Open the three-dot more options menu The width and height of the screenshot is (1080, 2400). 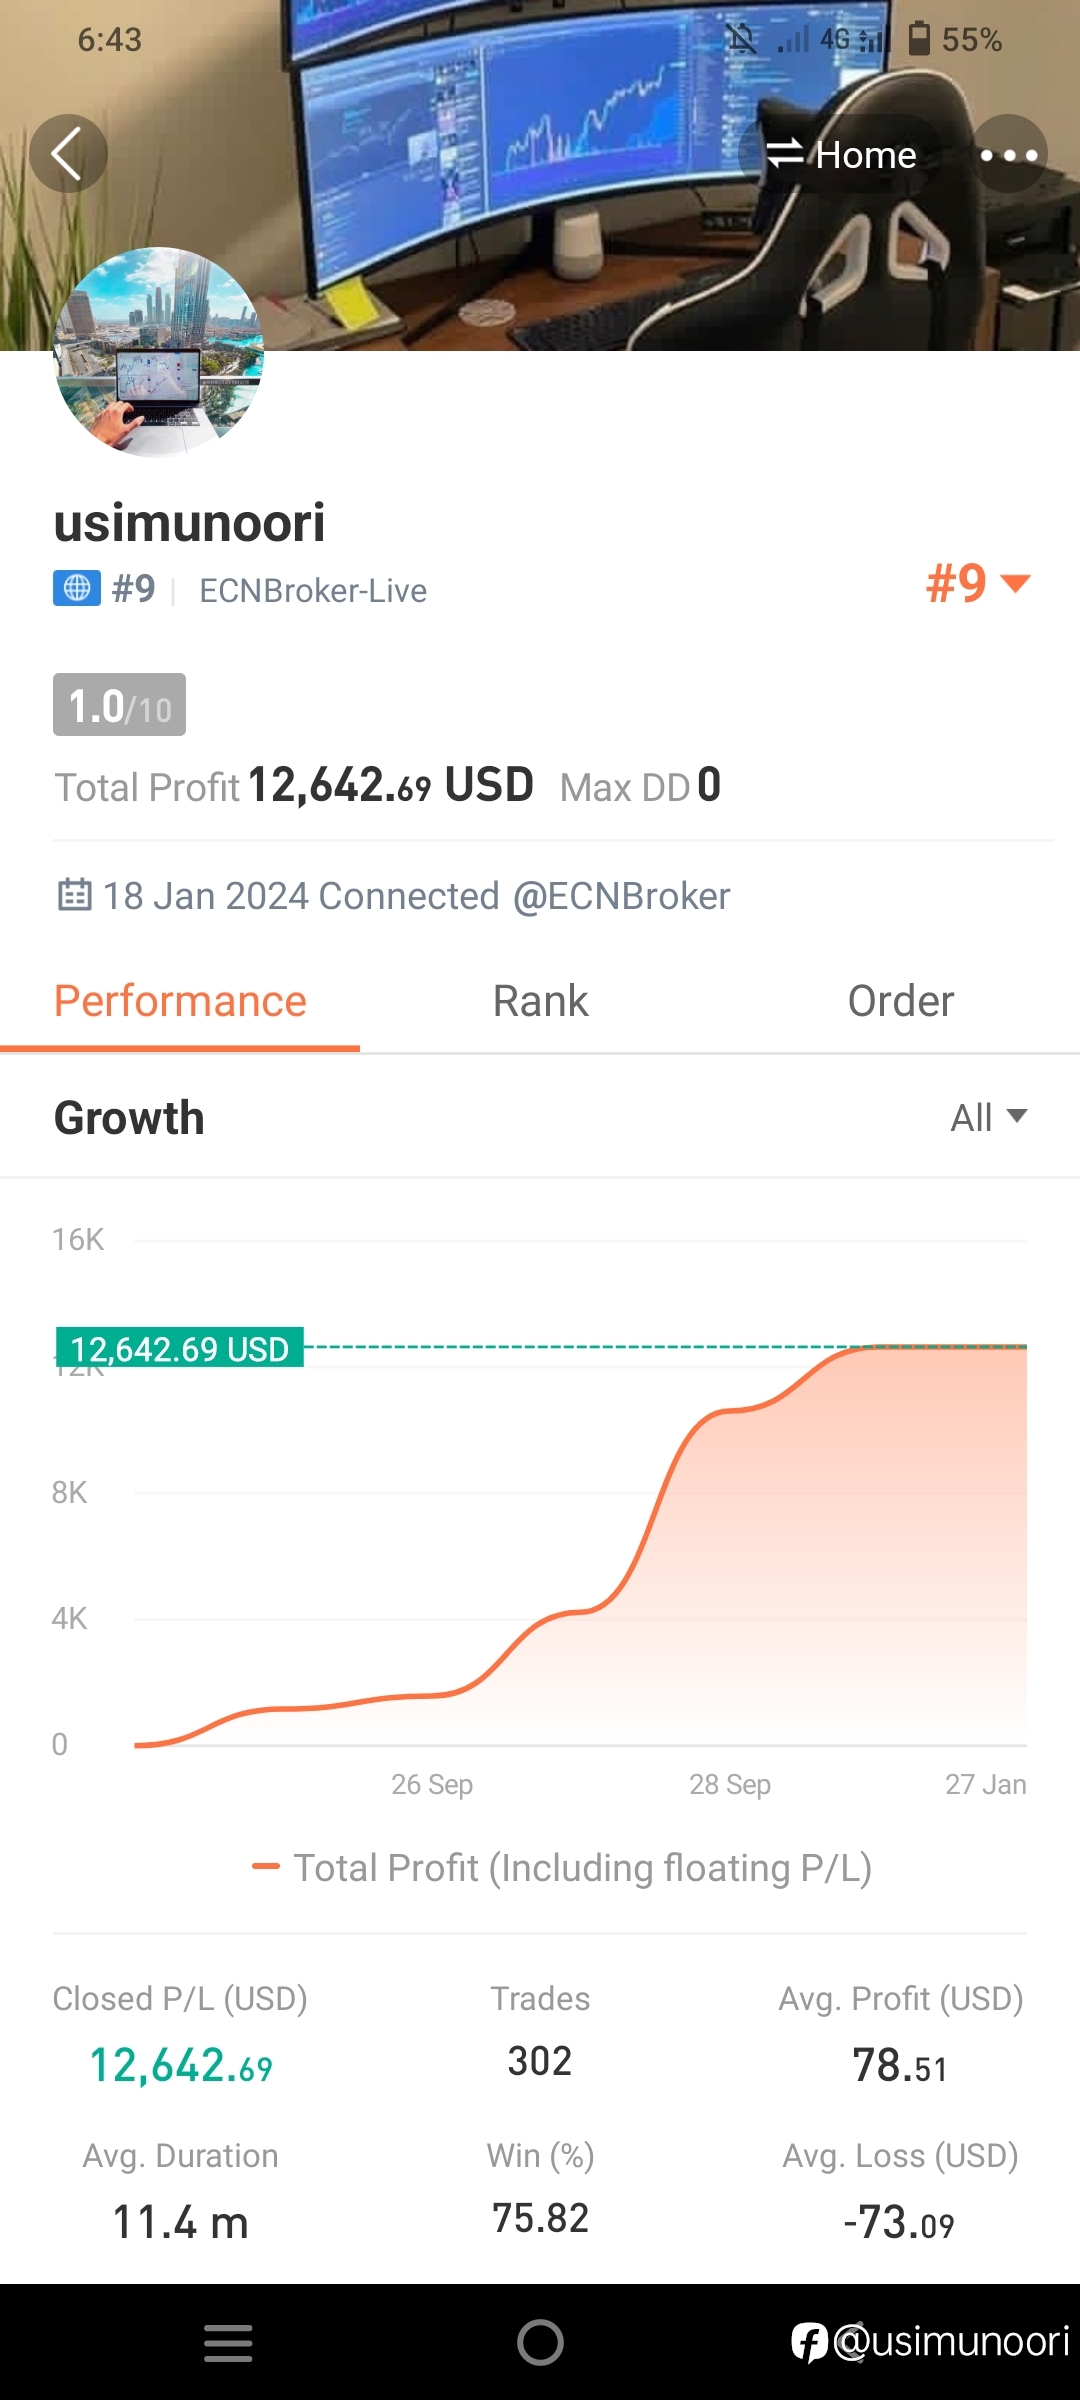pyautogui.click(x=1009, y=154)
